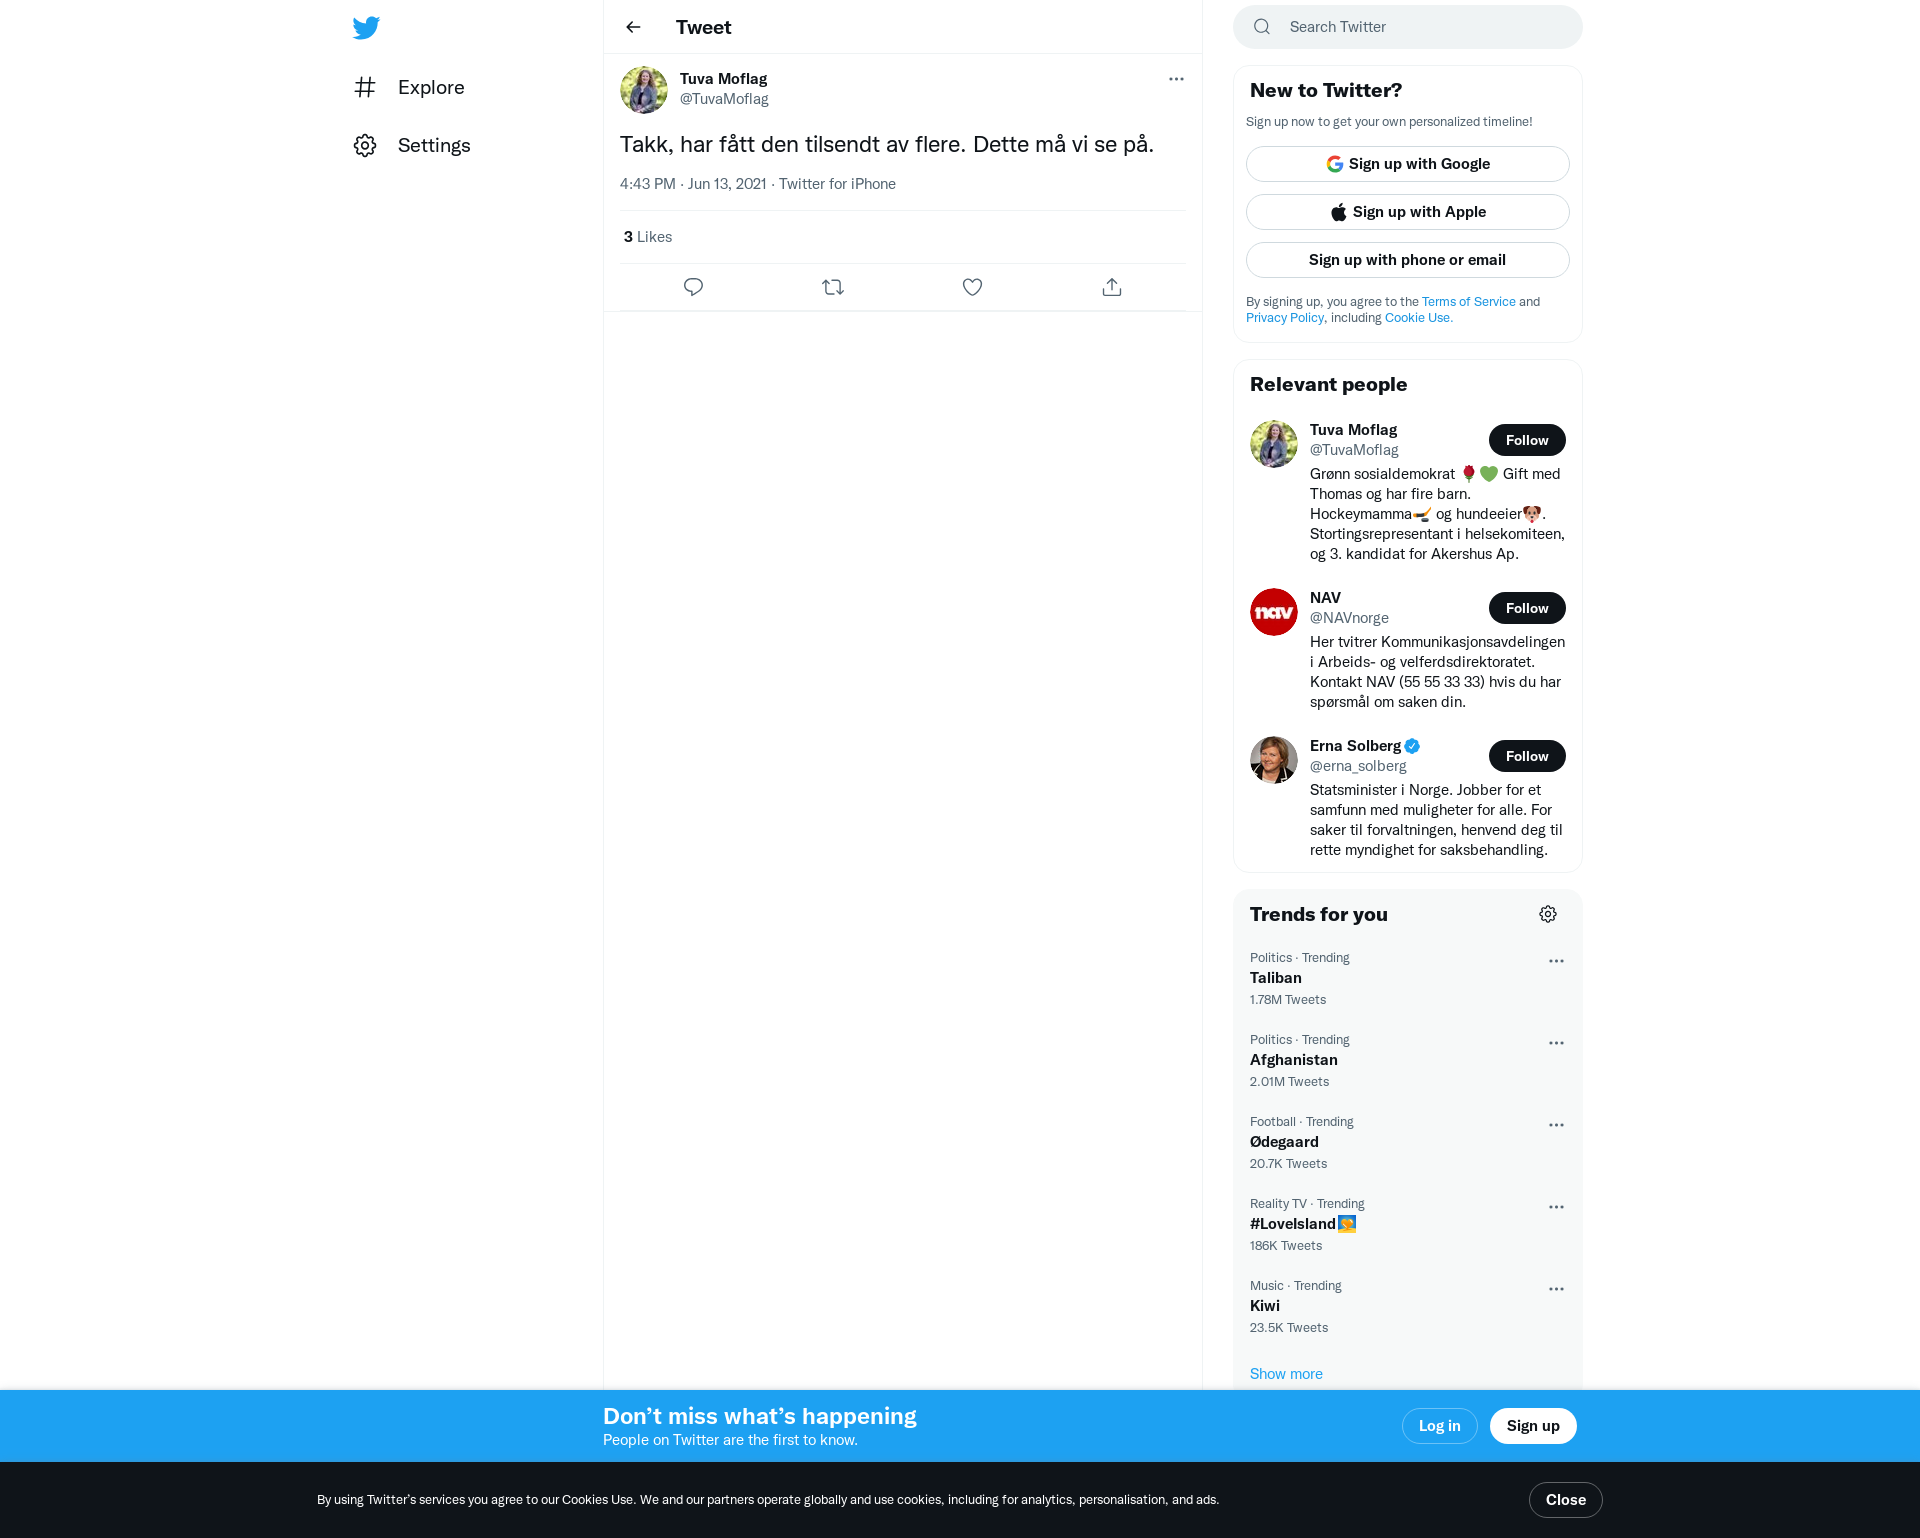1920x1538 pixels.
Task: View the 3 Likes list
Action: [x=648, y=237]
